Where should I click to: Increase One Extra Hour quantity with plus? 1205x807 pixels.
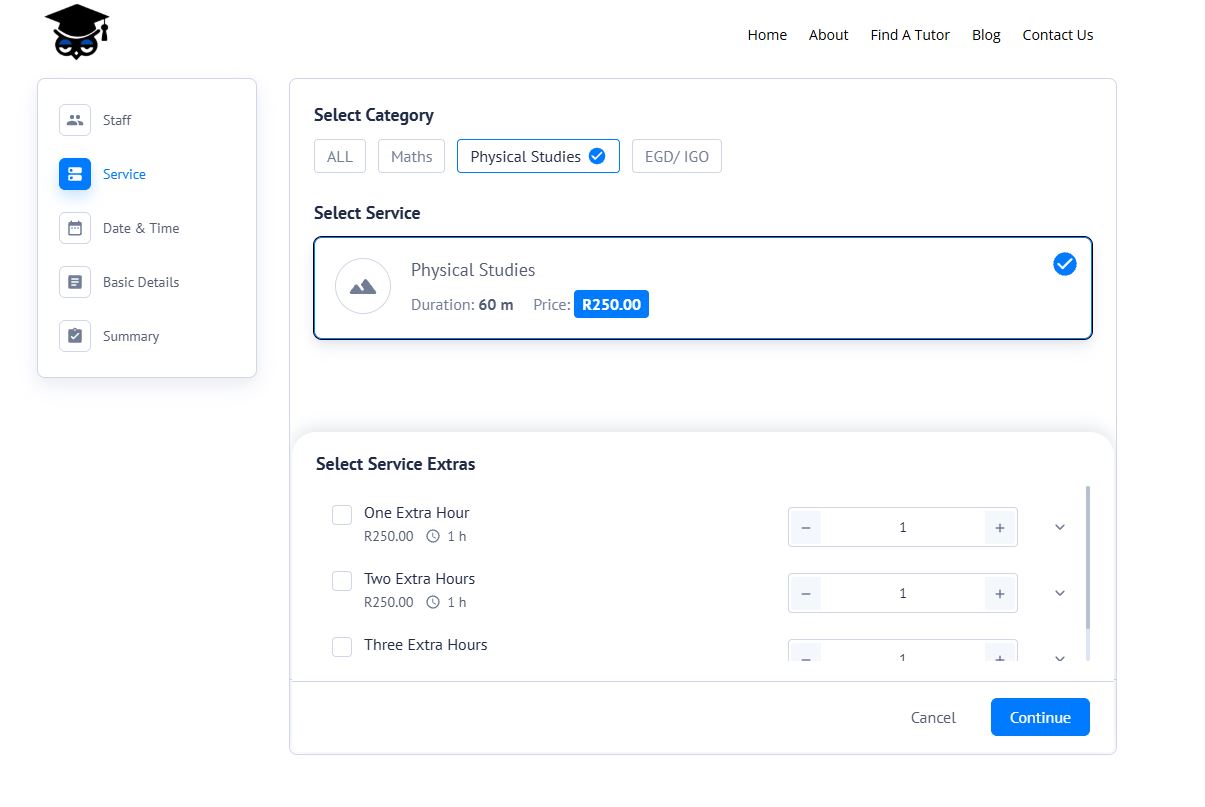pos(999,527)
